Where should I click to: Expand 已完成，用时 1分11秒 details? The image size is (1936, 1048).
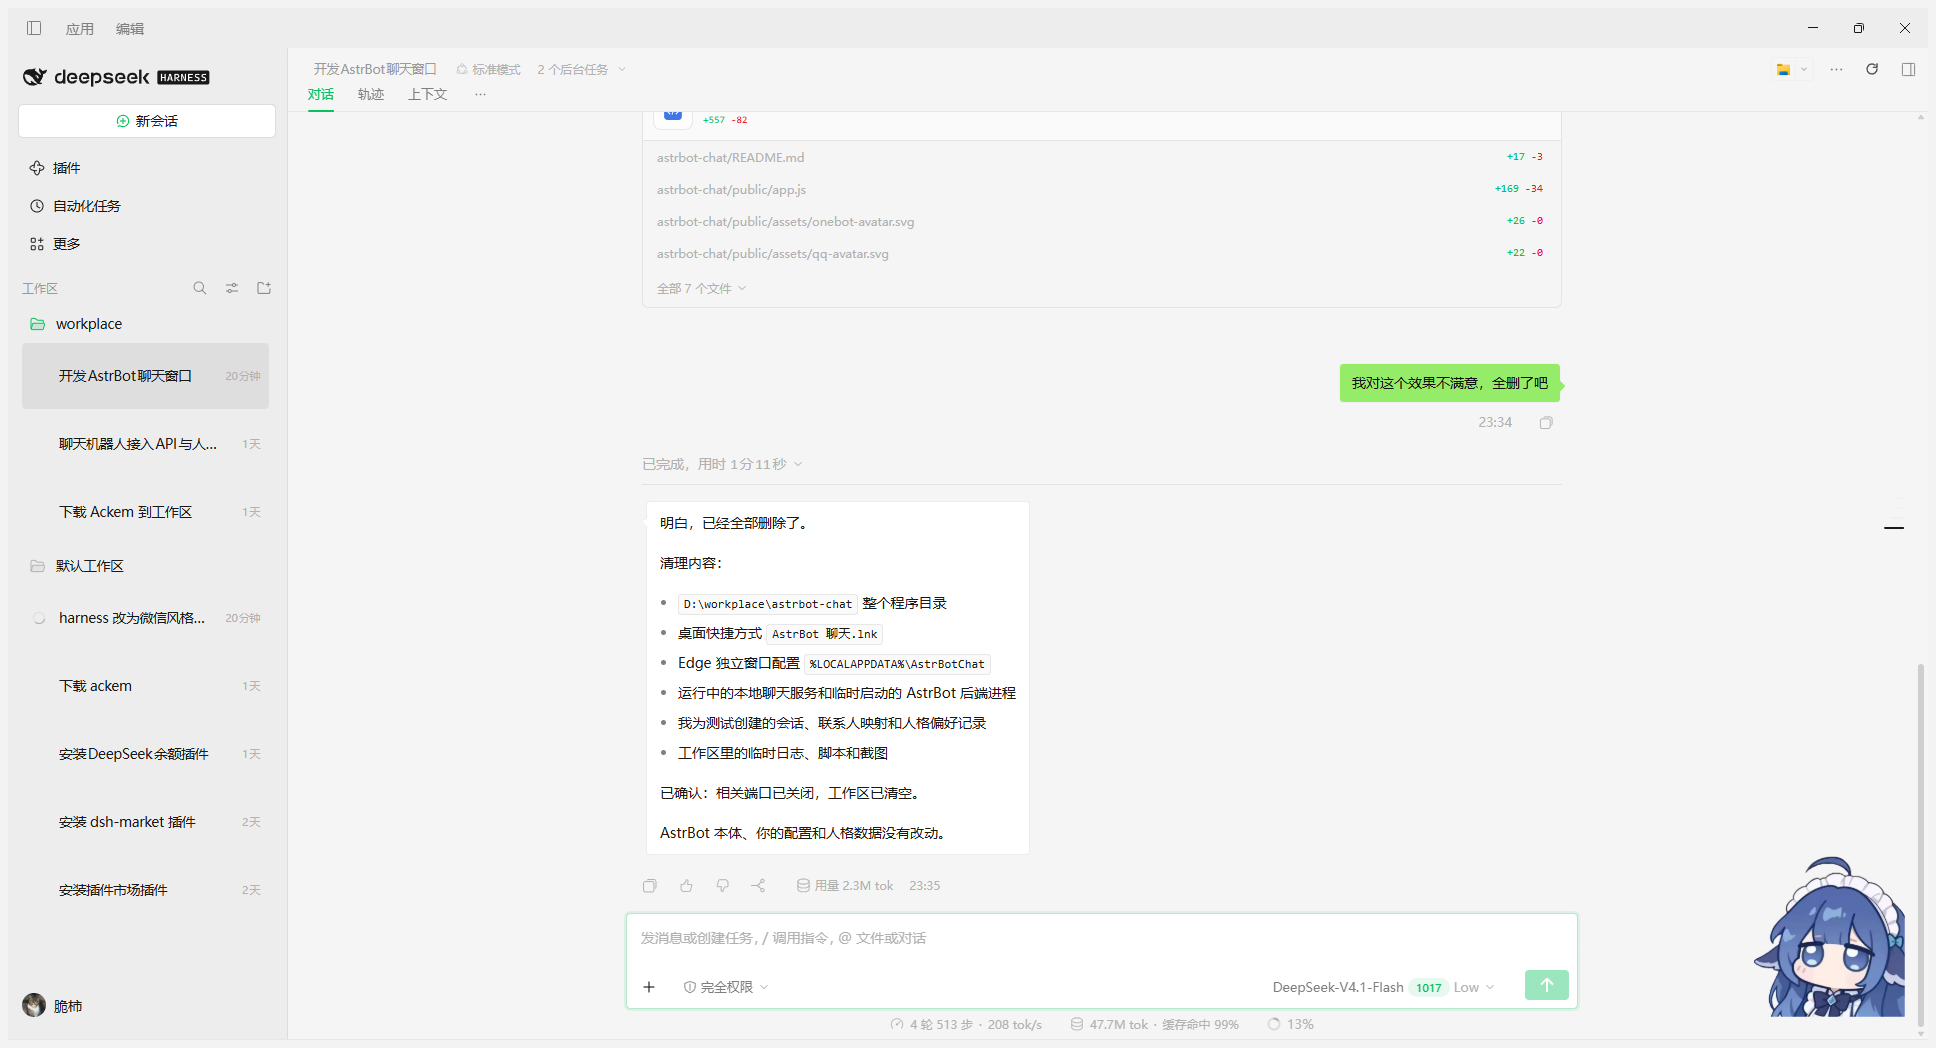[x=722, y=464]
